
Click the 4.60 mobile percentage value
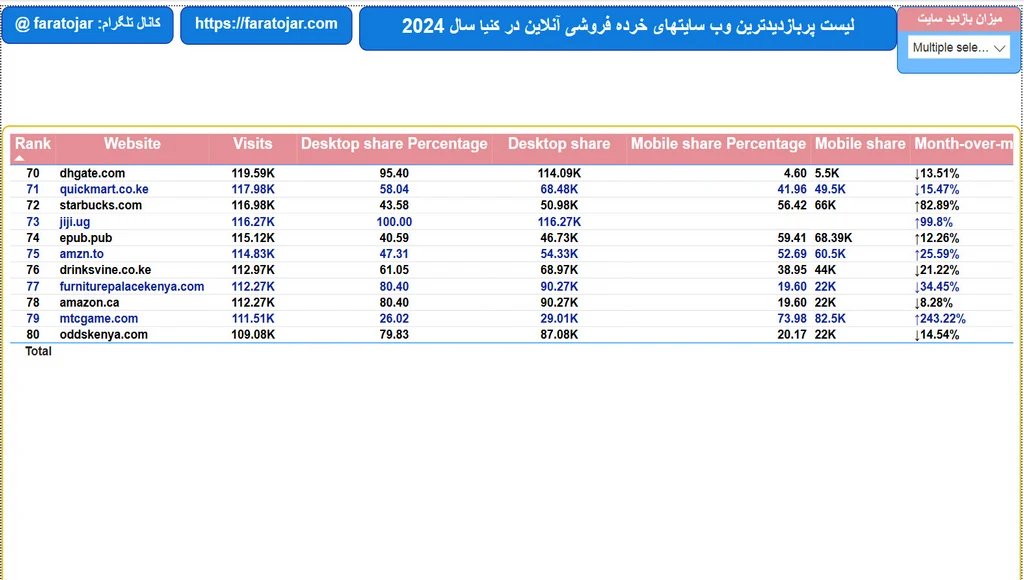click(x=795, y=174)
